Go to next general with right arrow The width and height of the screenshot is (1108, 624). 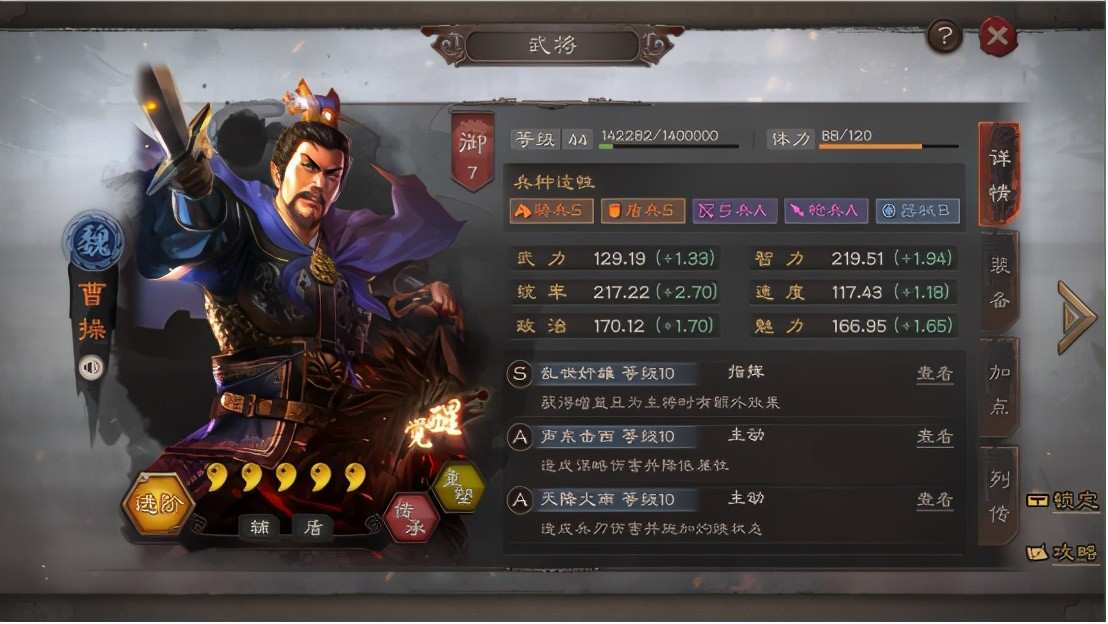1076,317
